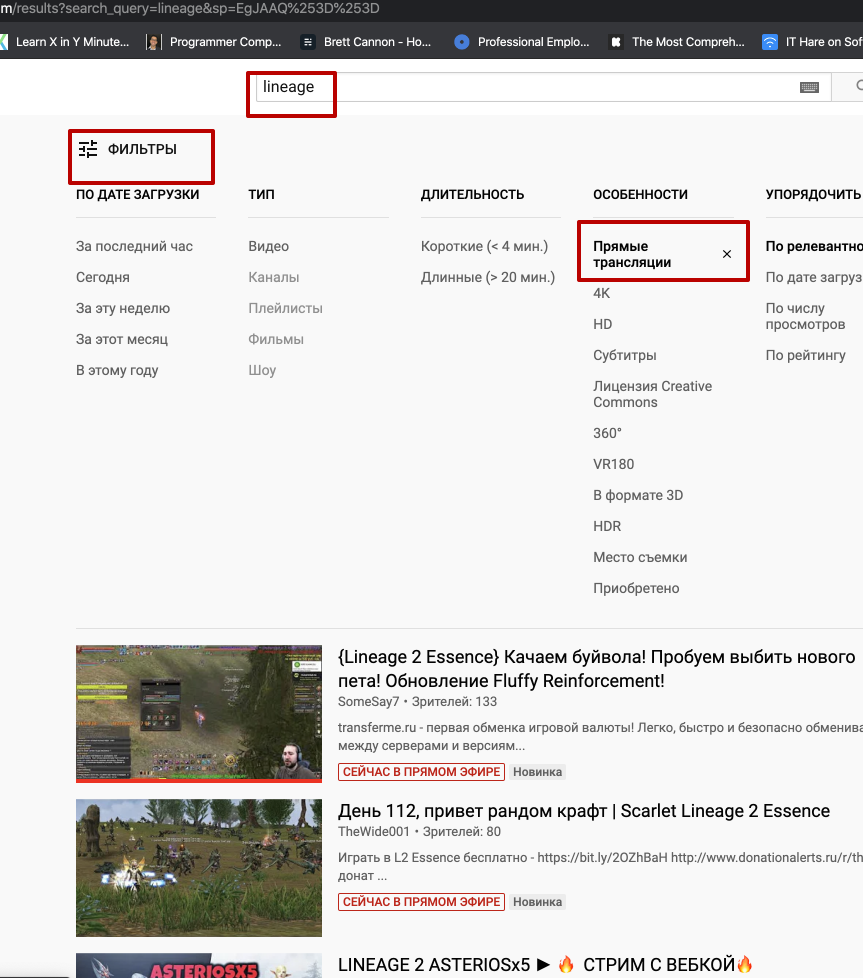This screenshot has height=978, width=863.
Task: Filter by За последний час upload date
Action: tap(134, 246)
